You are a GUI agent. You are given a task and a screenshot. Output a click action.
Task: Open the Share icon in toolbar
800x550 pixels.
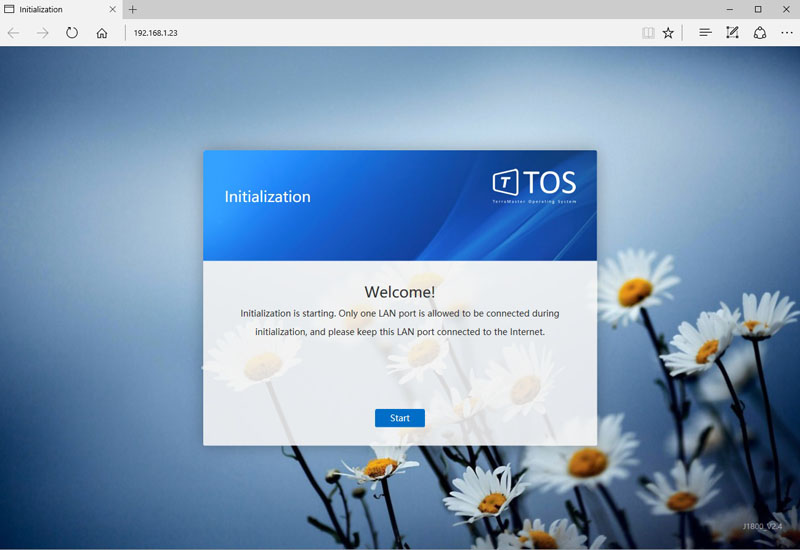coord(760,33)
